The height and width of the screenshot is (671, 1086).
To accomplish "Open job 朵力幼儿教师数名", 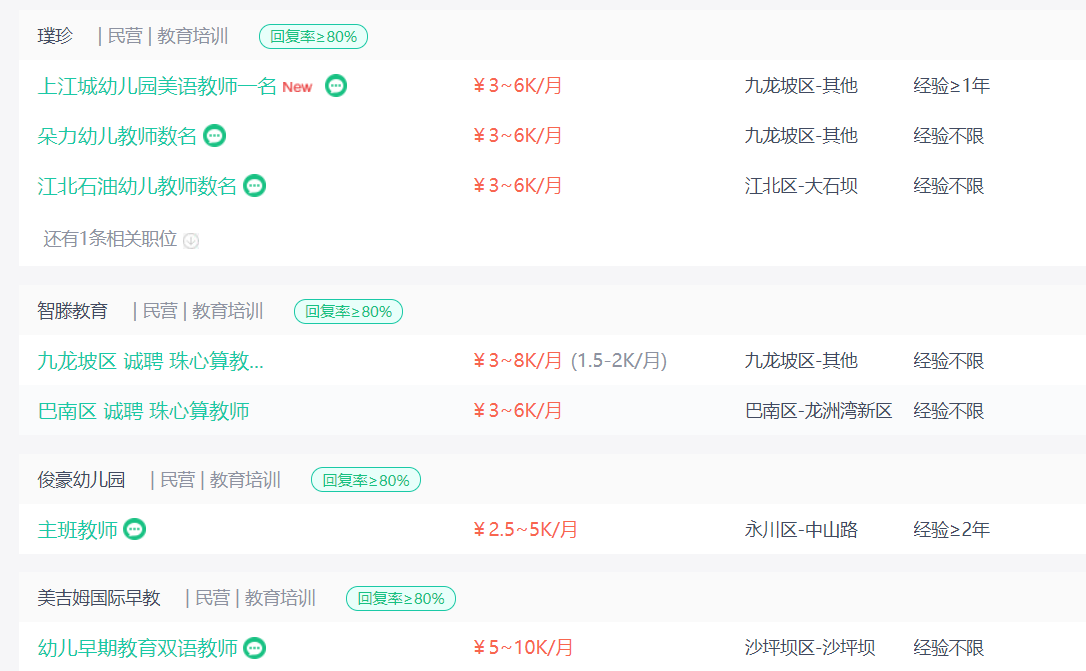I will click(117, 136).
